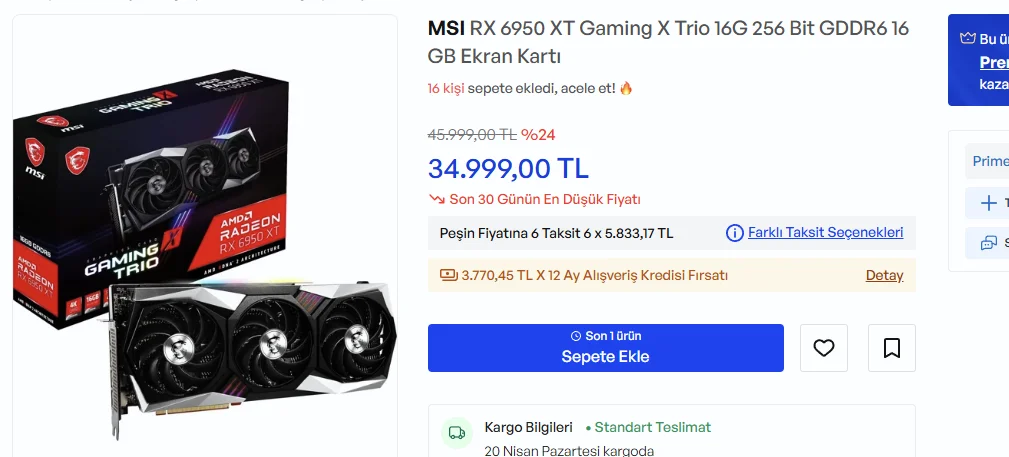This screenshot has height=457, width=1009.
Task: Click the Standart Teslimat label
Action: click(652, 427)
